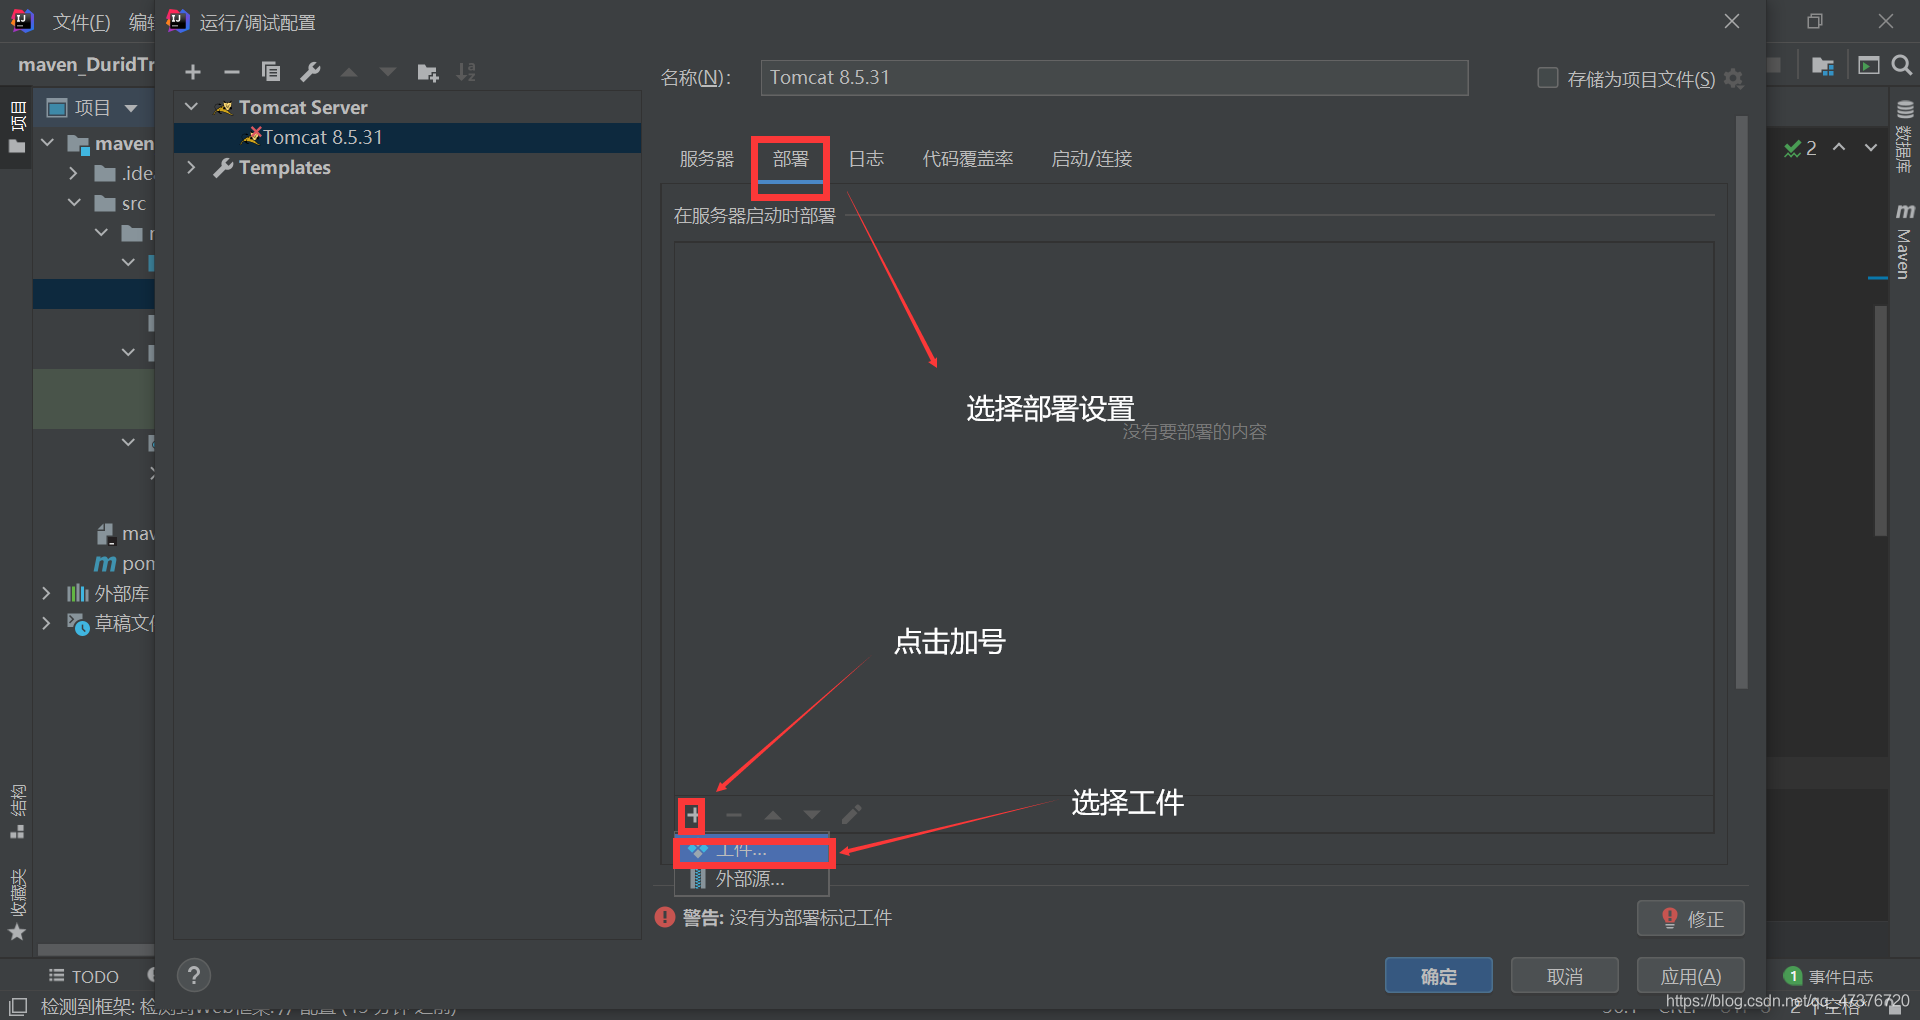
Task: Click the dialog vertical scrollbar
Action: coord(1741,400)
